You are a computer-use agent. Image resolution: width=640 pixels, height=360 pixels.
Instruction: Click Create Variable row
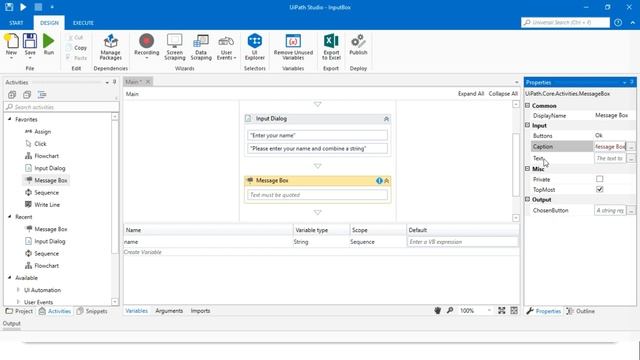(x=321, y=252)
